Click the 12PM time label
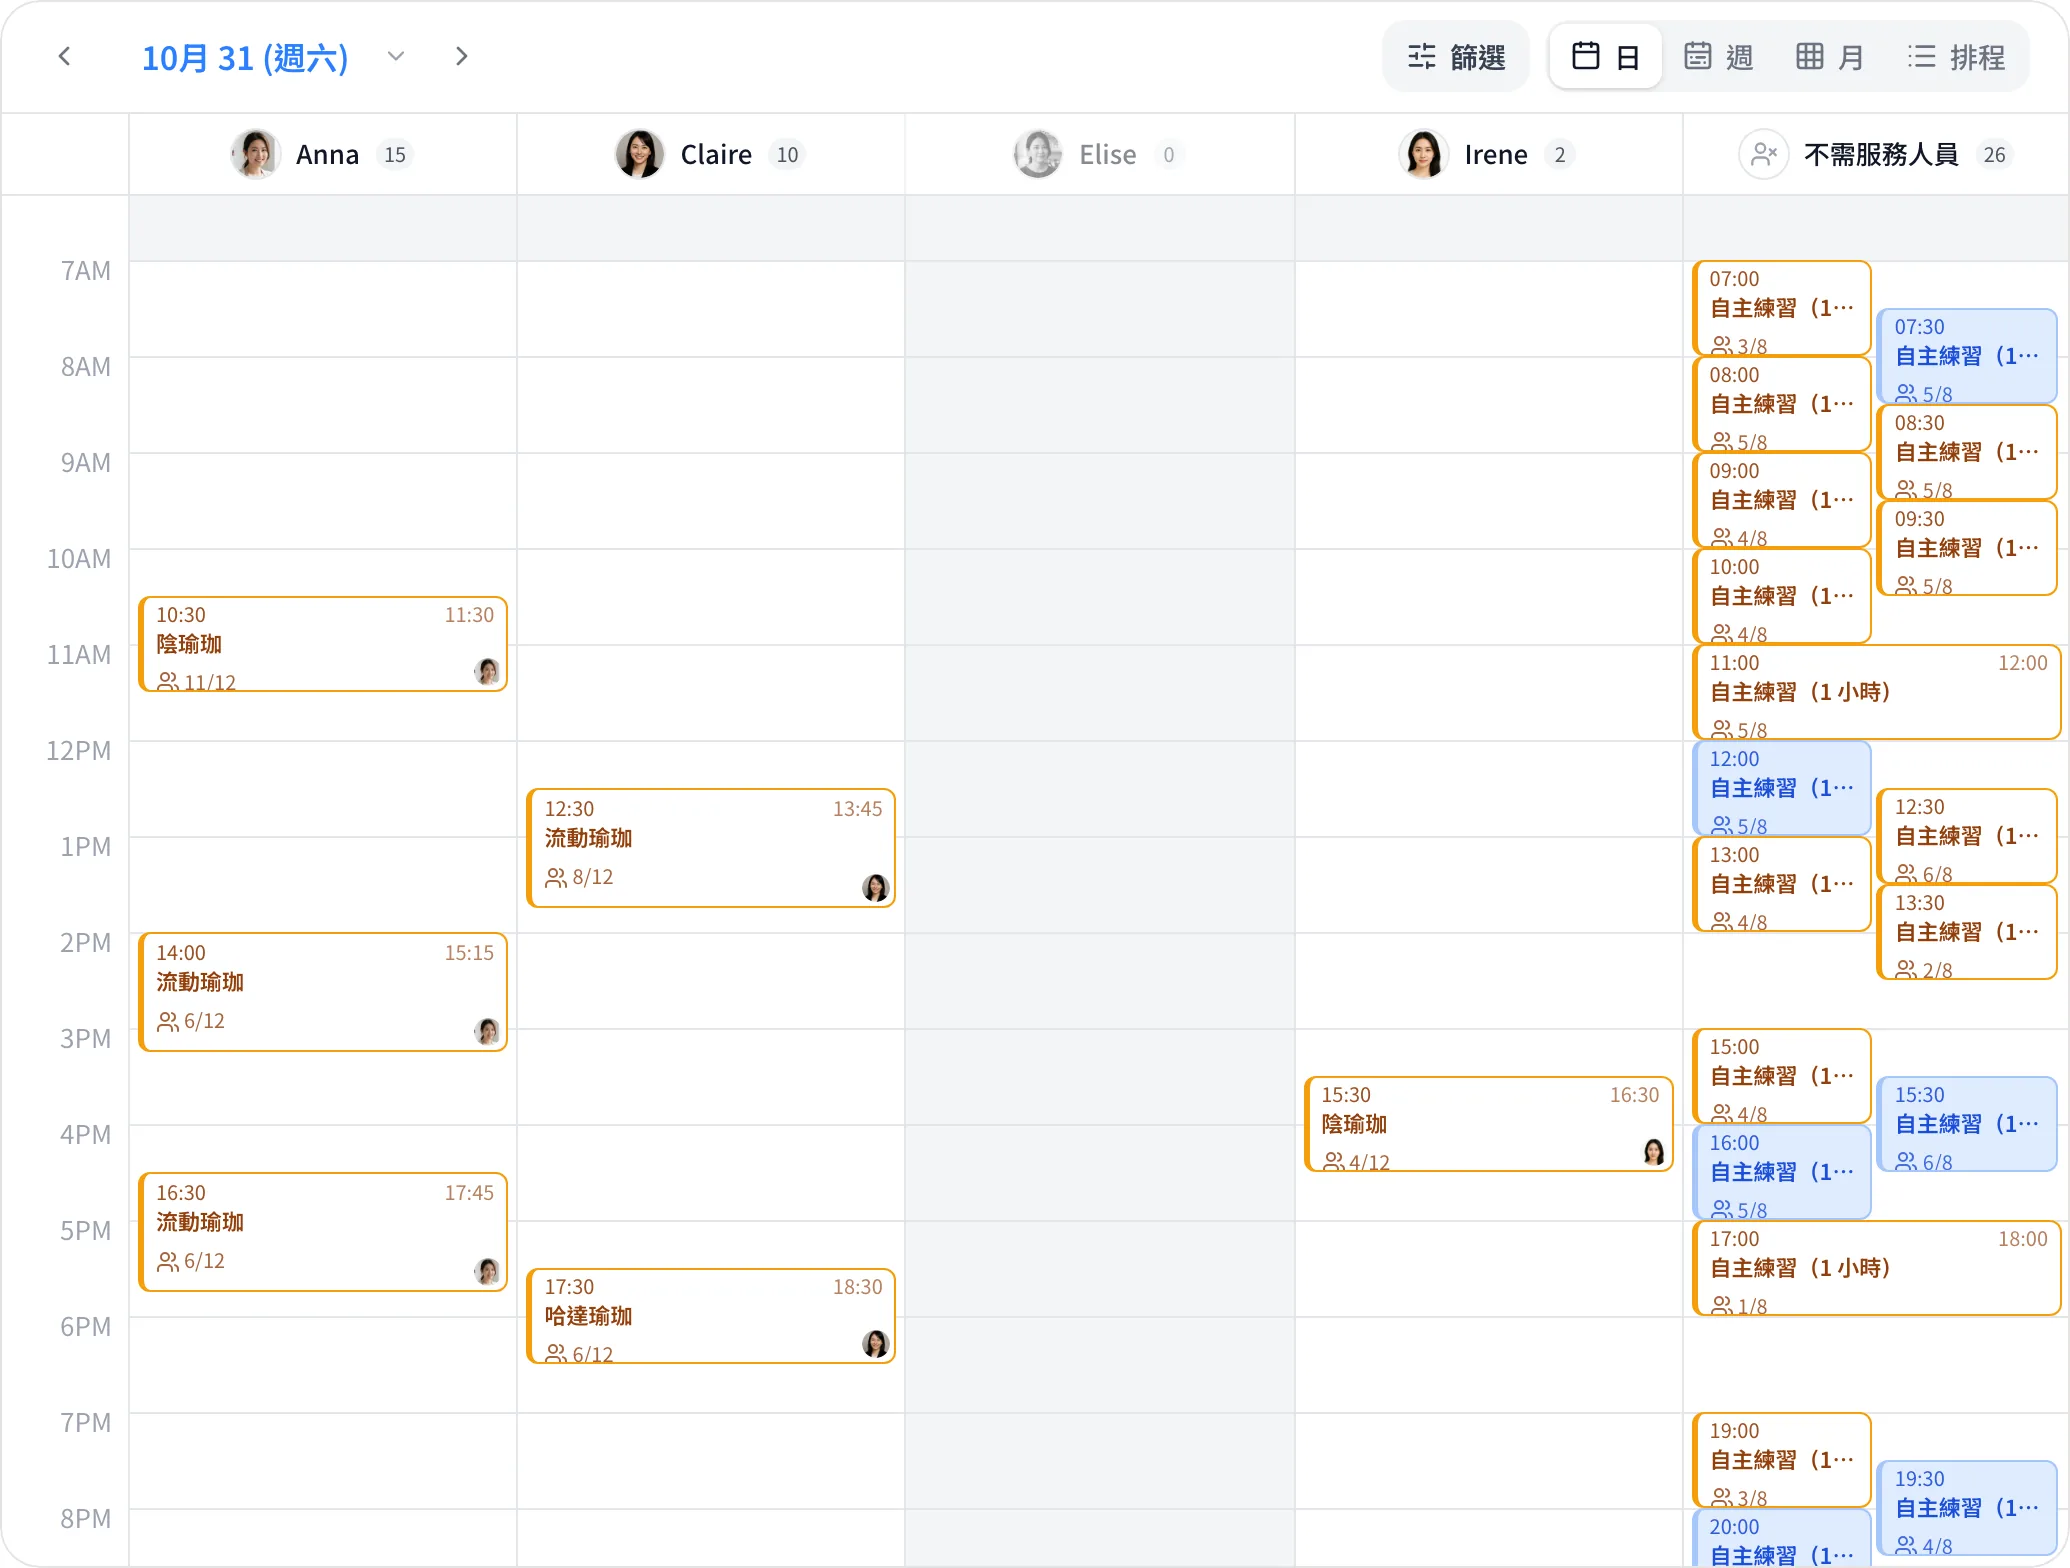Screen dimensions: 2070x1568 click(x=79, y=751)
